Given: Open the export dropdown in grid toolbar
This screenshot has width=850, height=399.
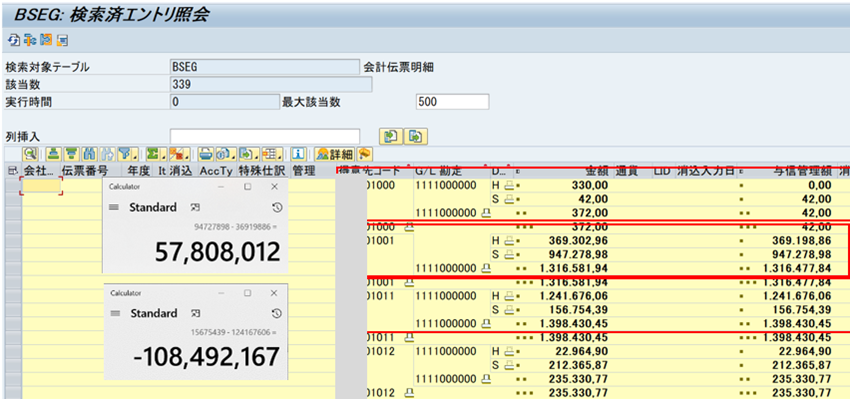Looking at the screenshot, I should [x=249, y=154].
